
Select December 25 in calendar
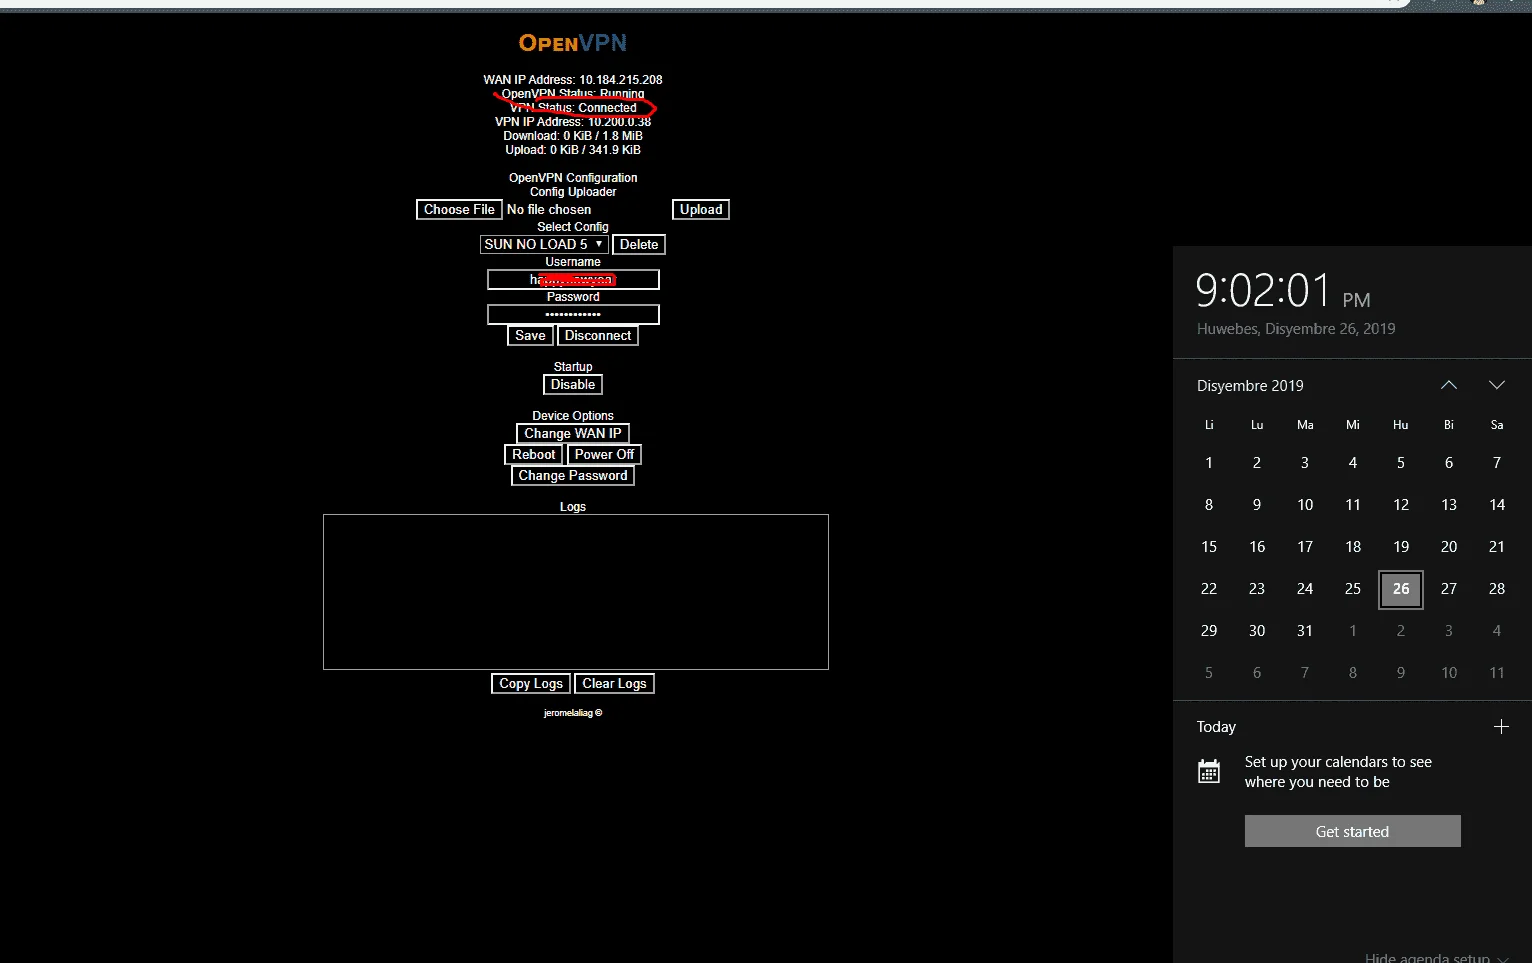[1353, 589]
